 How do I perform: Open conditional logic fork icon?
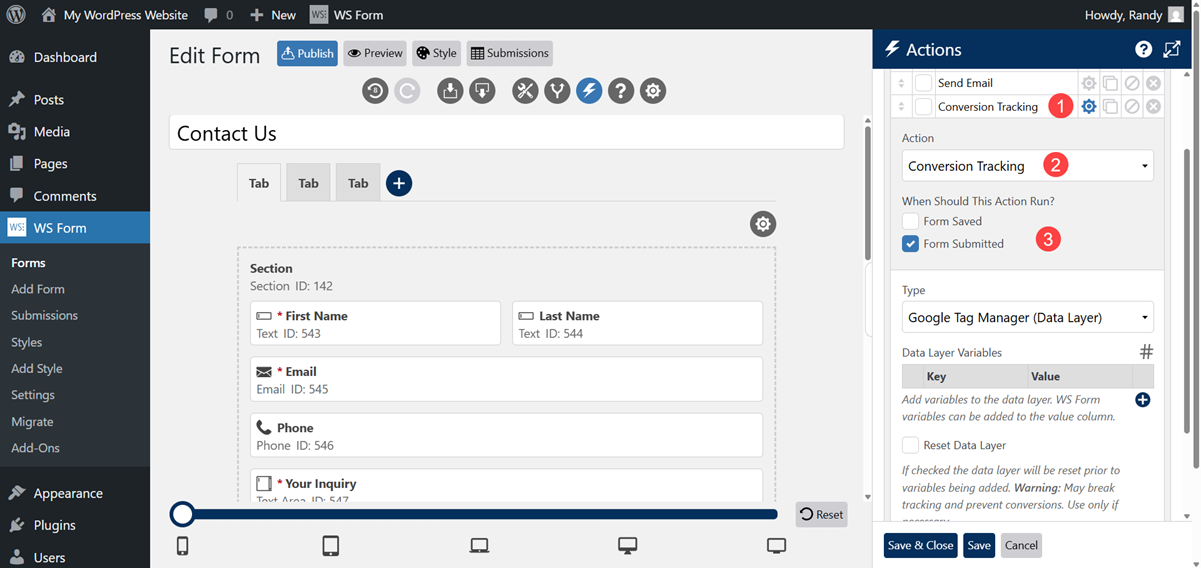point(557,91)
